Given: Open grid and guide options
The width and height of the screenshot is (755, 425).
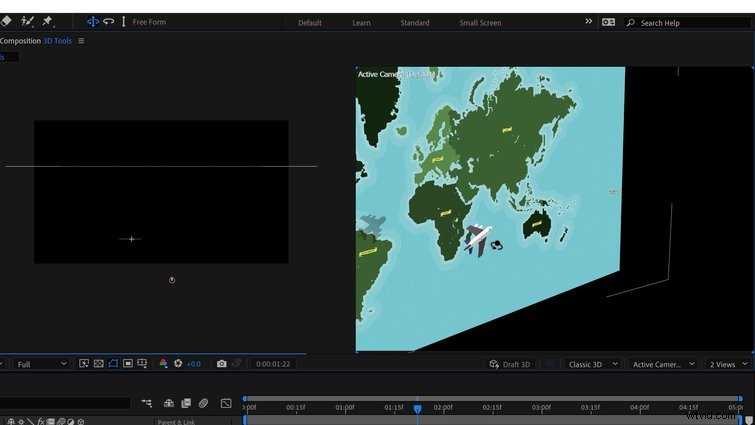Looking at the screenshot, I should (x=142, y=363).
